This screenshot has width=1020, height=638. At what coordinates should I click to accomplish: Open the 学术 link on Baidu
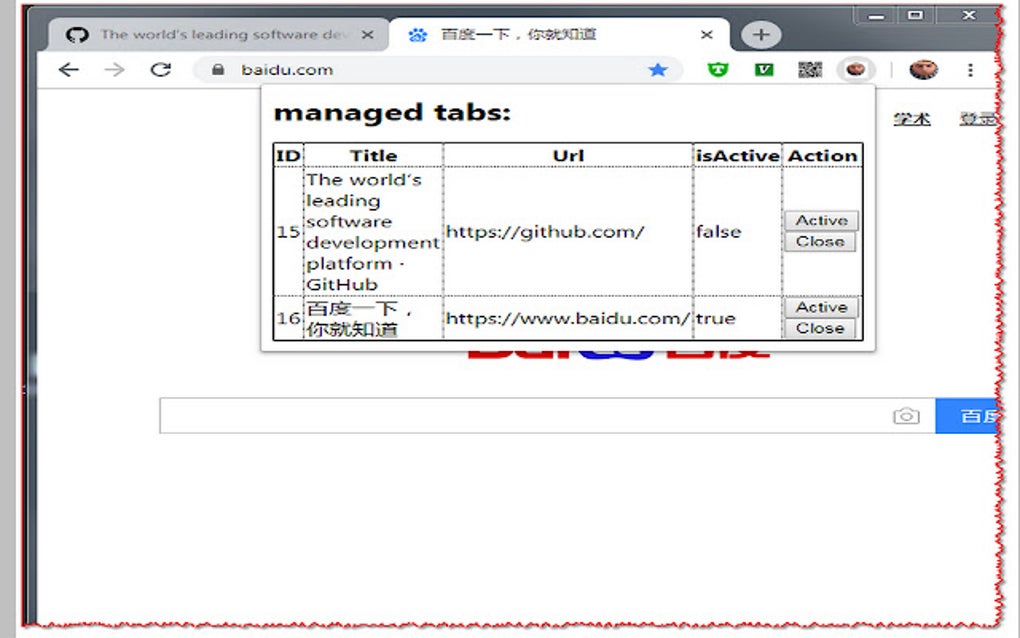(911, 117)
